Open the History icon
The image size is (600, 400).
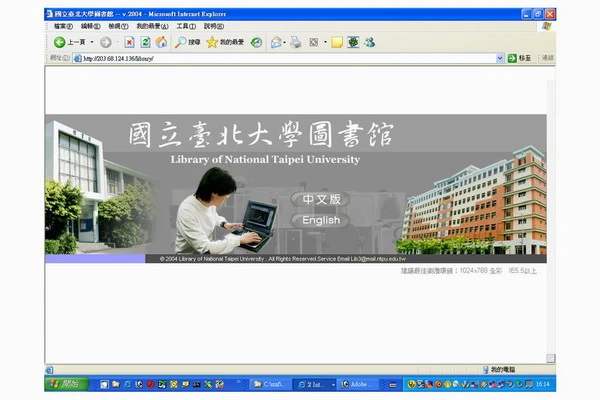[x=256, y=42]
